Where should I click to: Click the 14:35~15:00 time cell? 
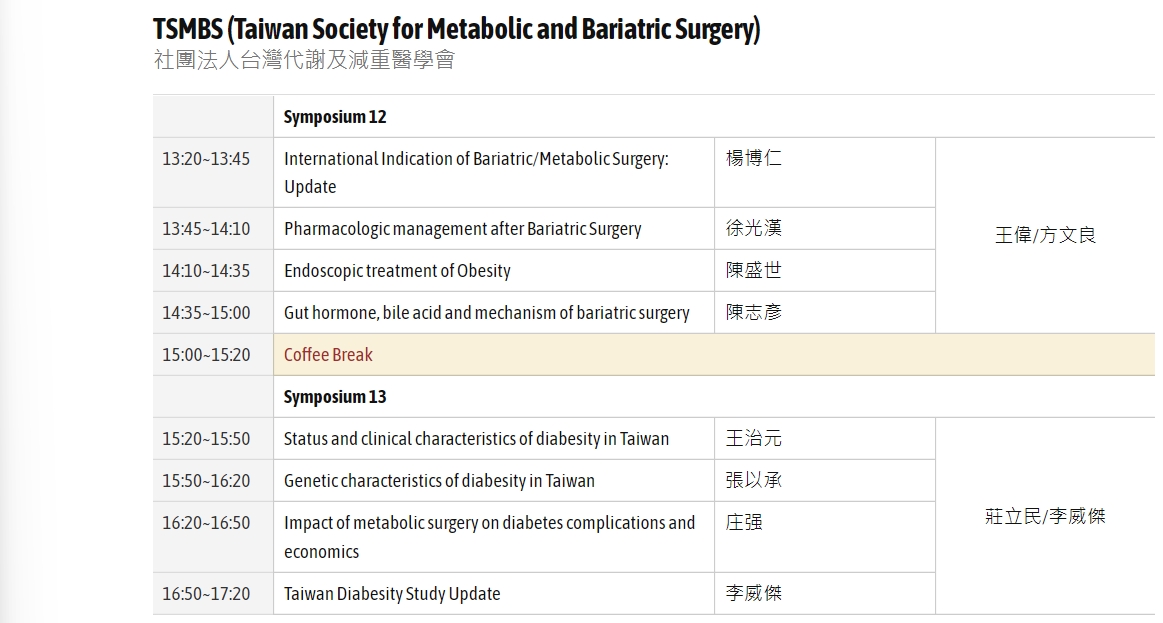206,313
